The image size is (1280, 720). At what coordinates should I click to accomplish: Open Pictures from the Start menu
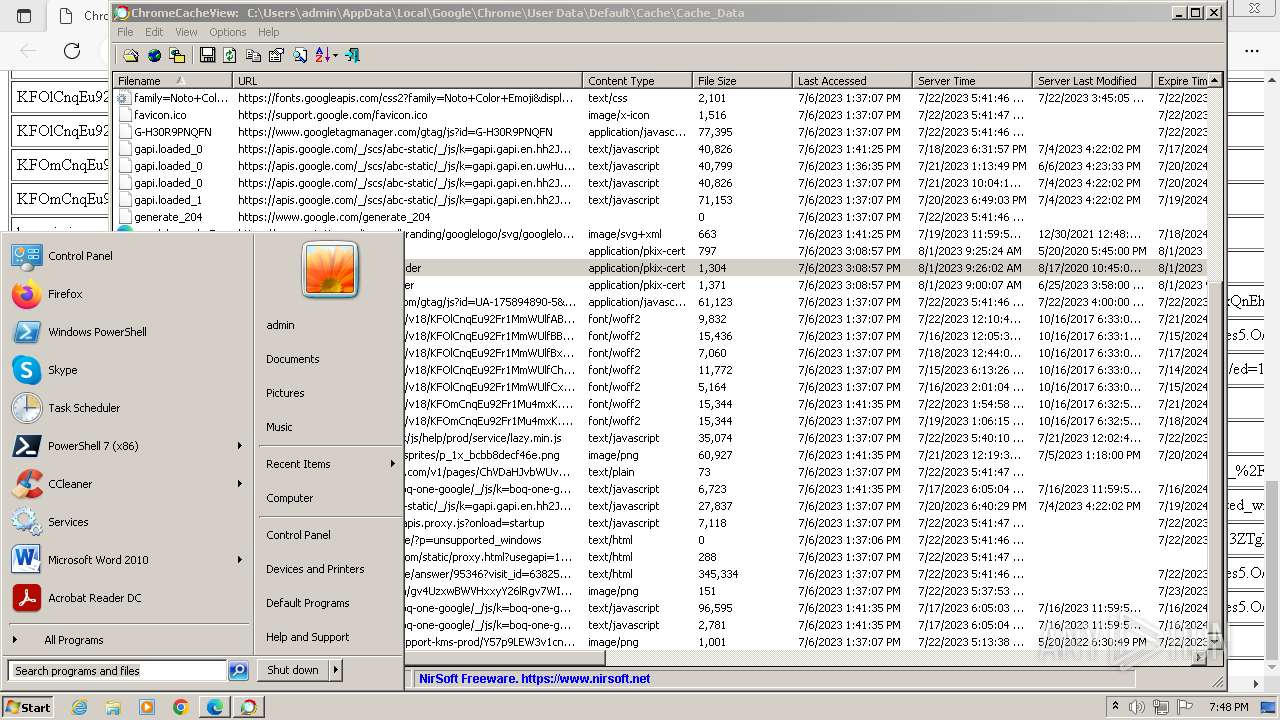pyautogui.click(x=285, y=393)
